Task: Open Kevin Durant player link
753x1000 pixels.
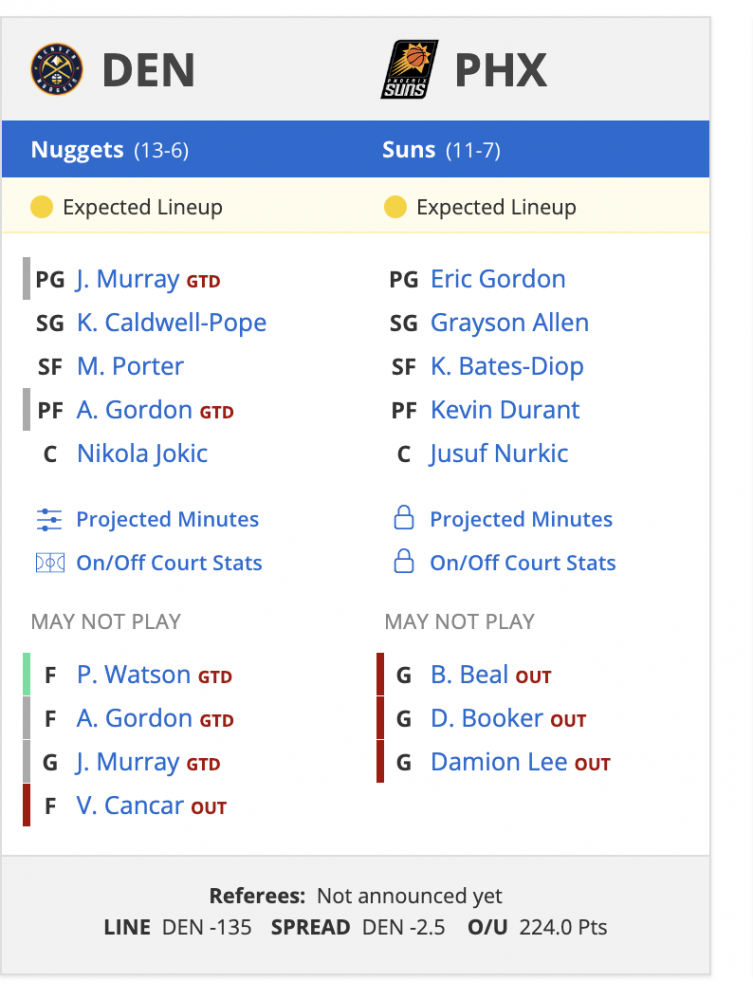Action: coord(505,410)
